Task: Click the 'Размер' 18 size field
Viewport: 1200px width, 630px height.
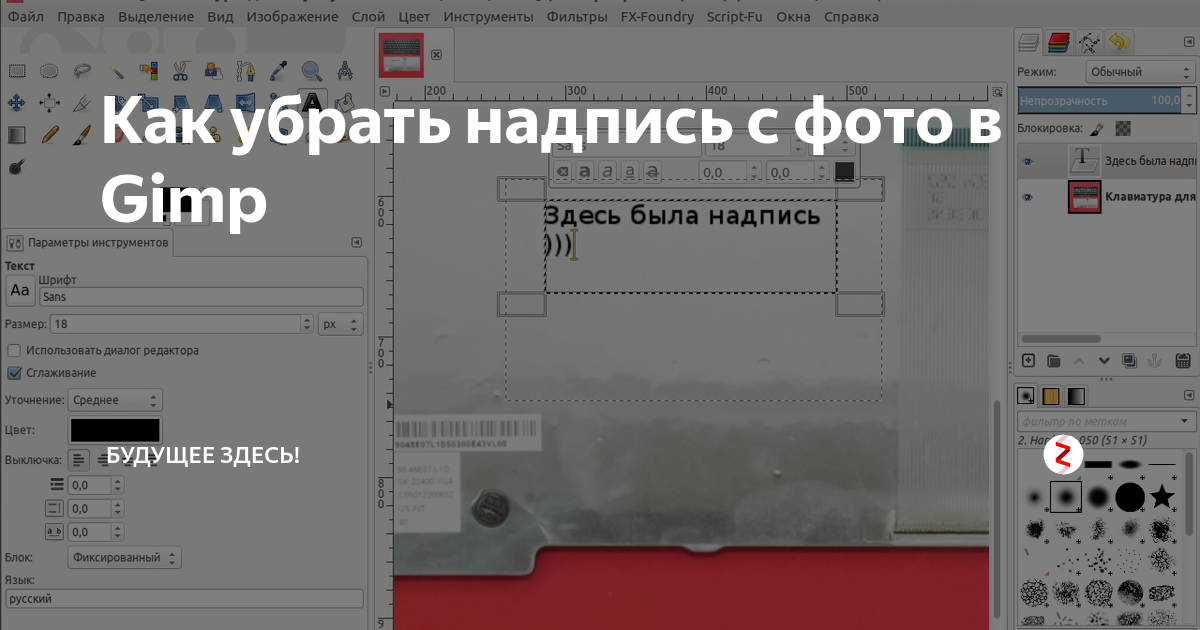Action: (175, 324)
